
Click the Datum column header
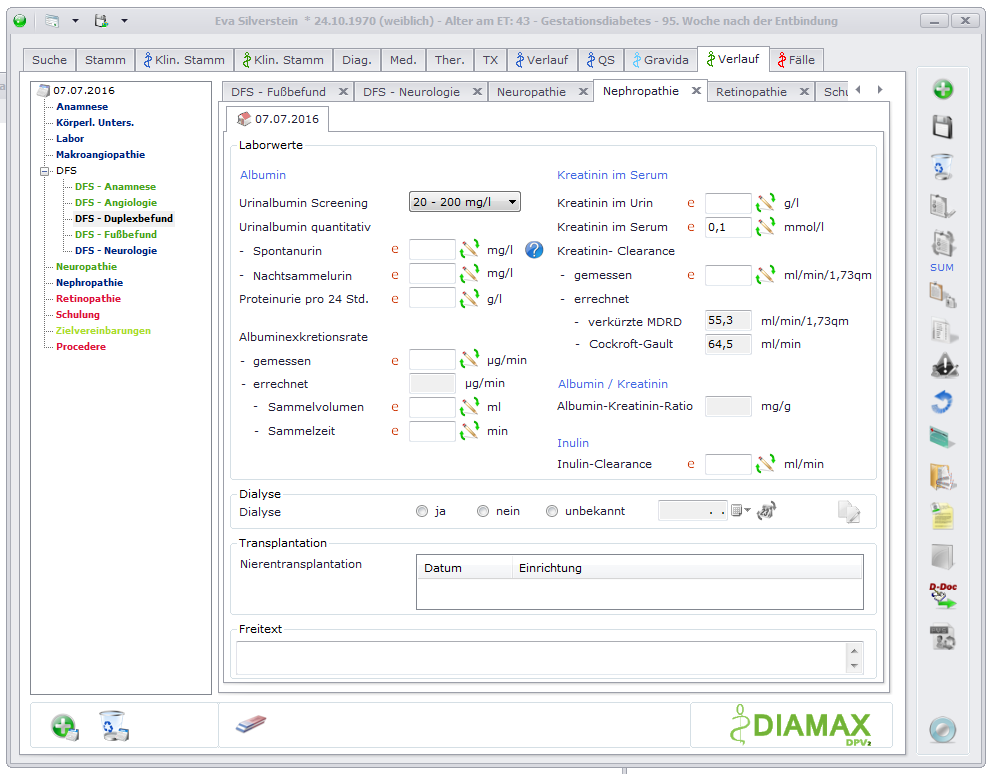(x=464, y=568)
